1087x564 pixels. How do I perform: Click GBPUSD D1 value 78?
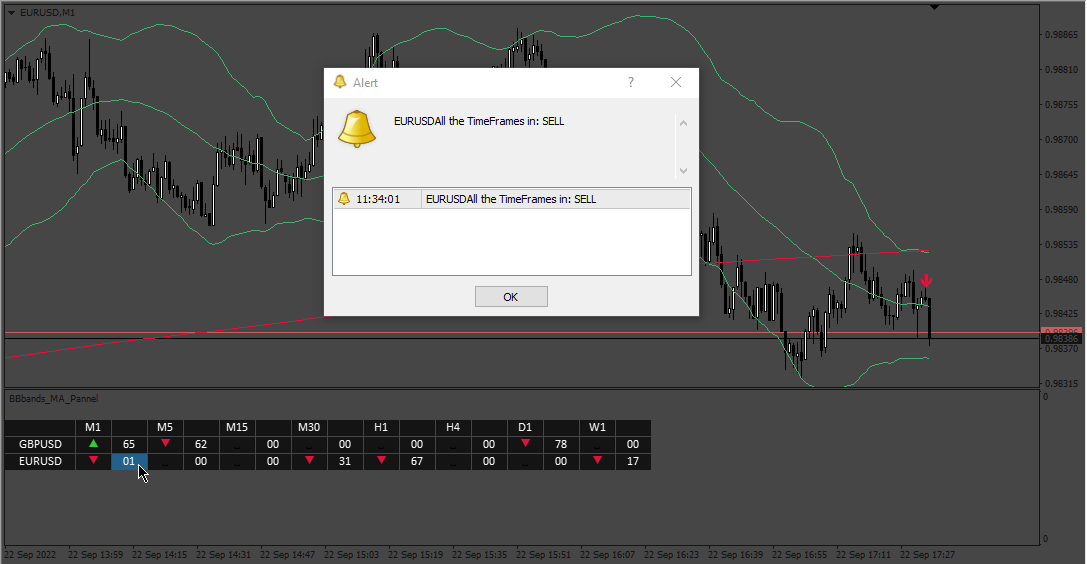561,444
